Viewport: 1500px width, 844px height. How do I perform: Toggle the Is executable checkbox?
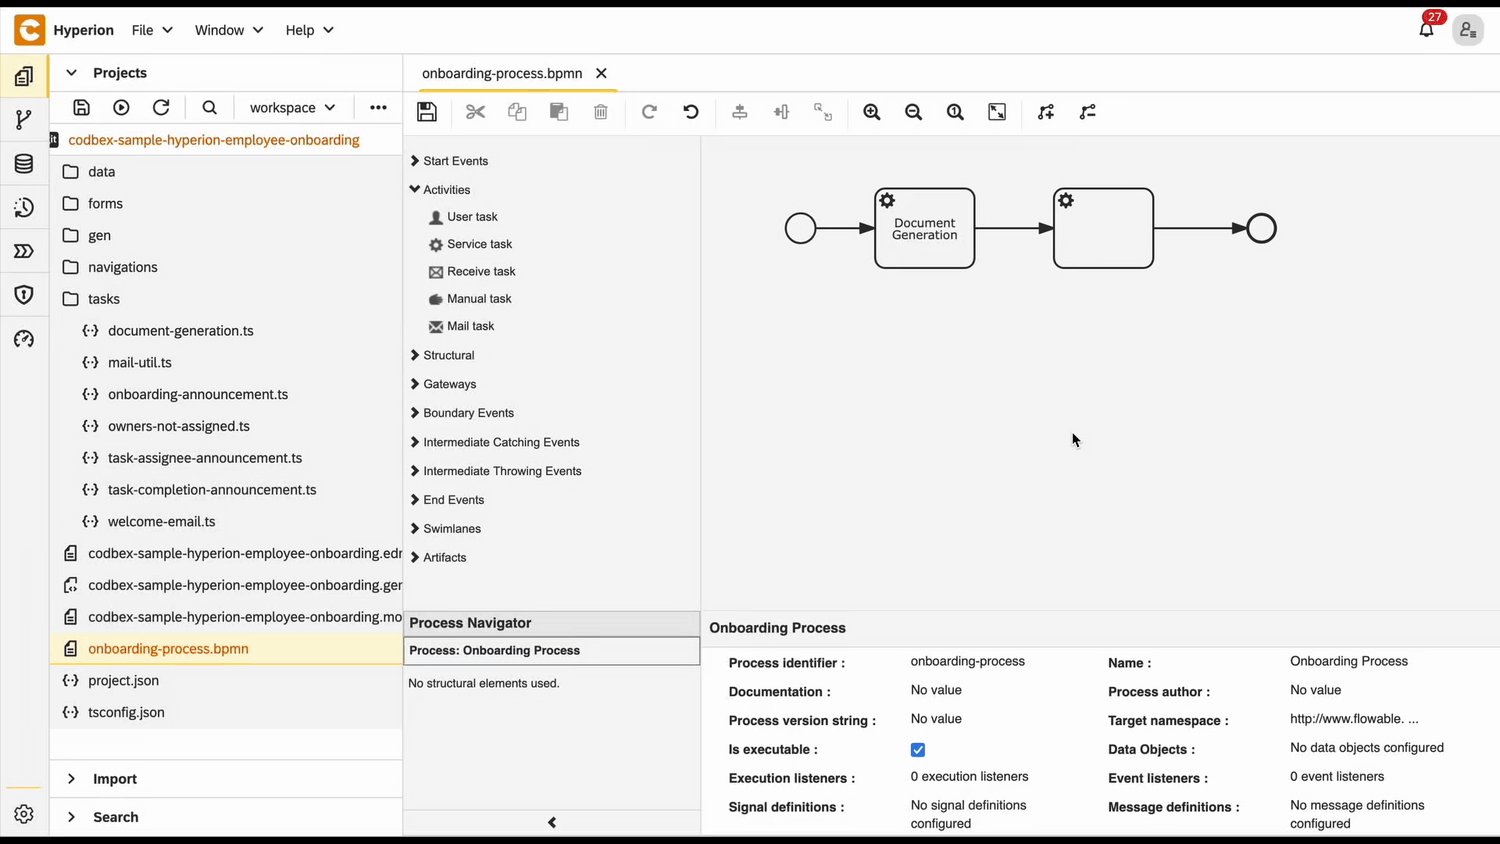(x=918, y=750)
